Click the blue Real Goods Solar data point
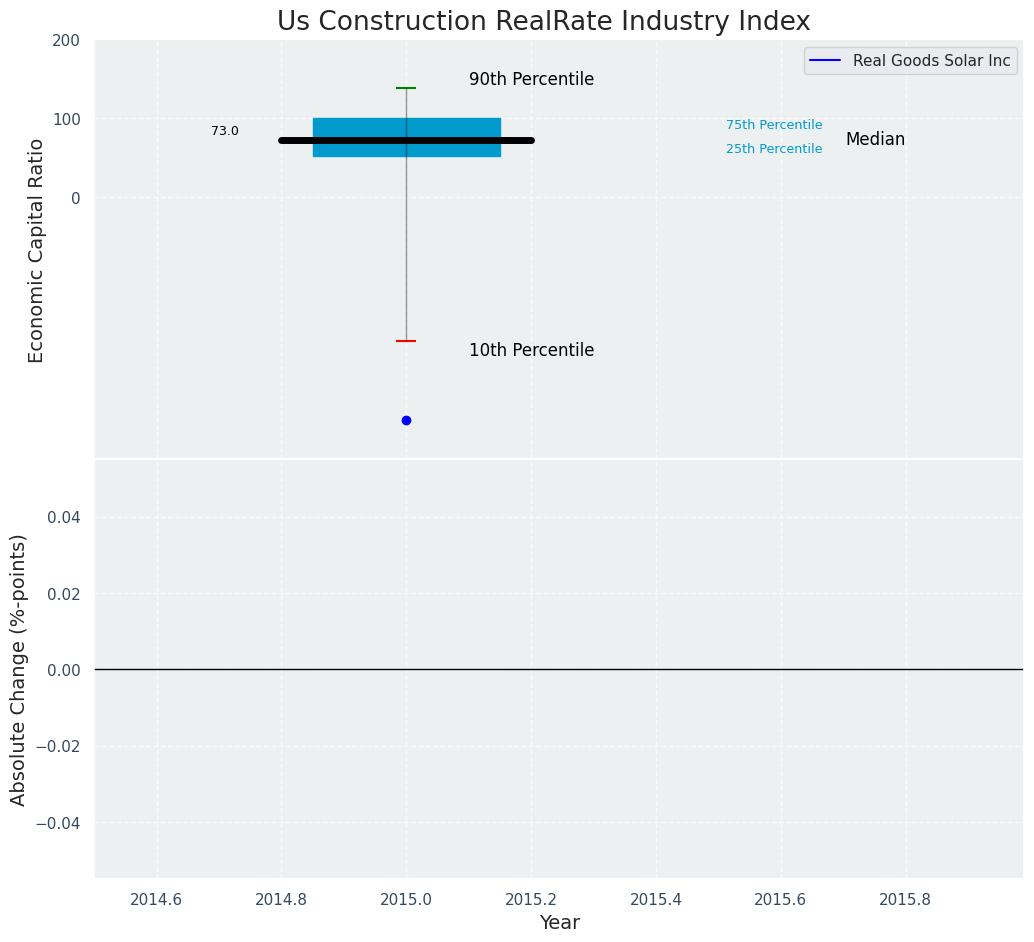1034x942 pixels. pyautogui.click(x=406, y=420)
